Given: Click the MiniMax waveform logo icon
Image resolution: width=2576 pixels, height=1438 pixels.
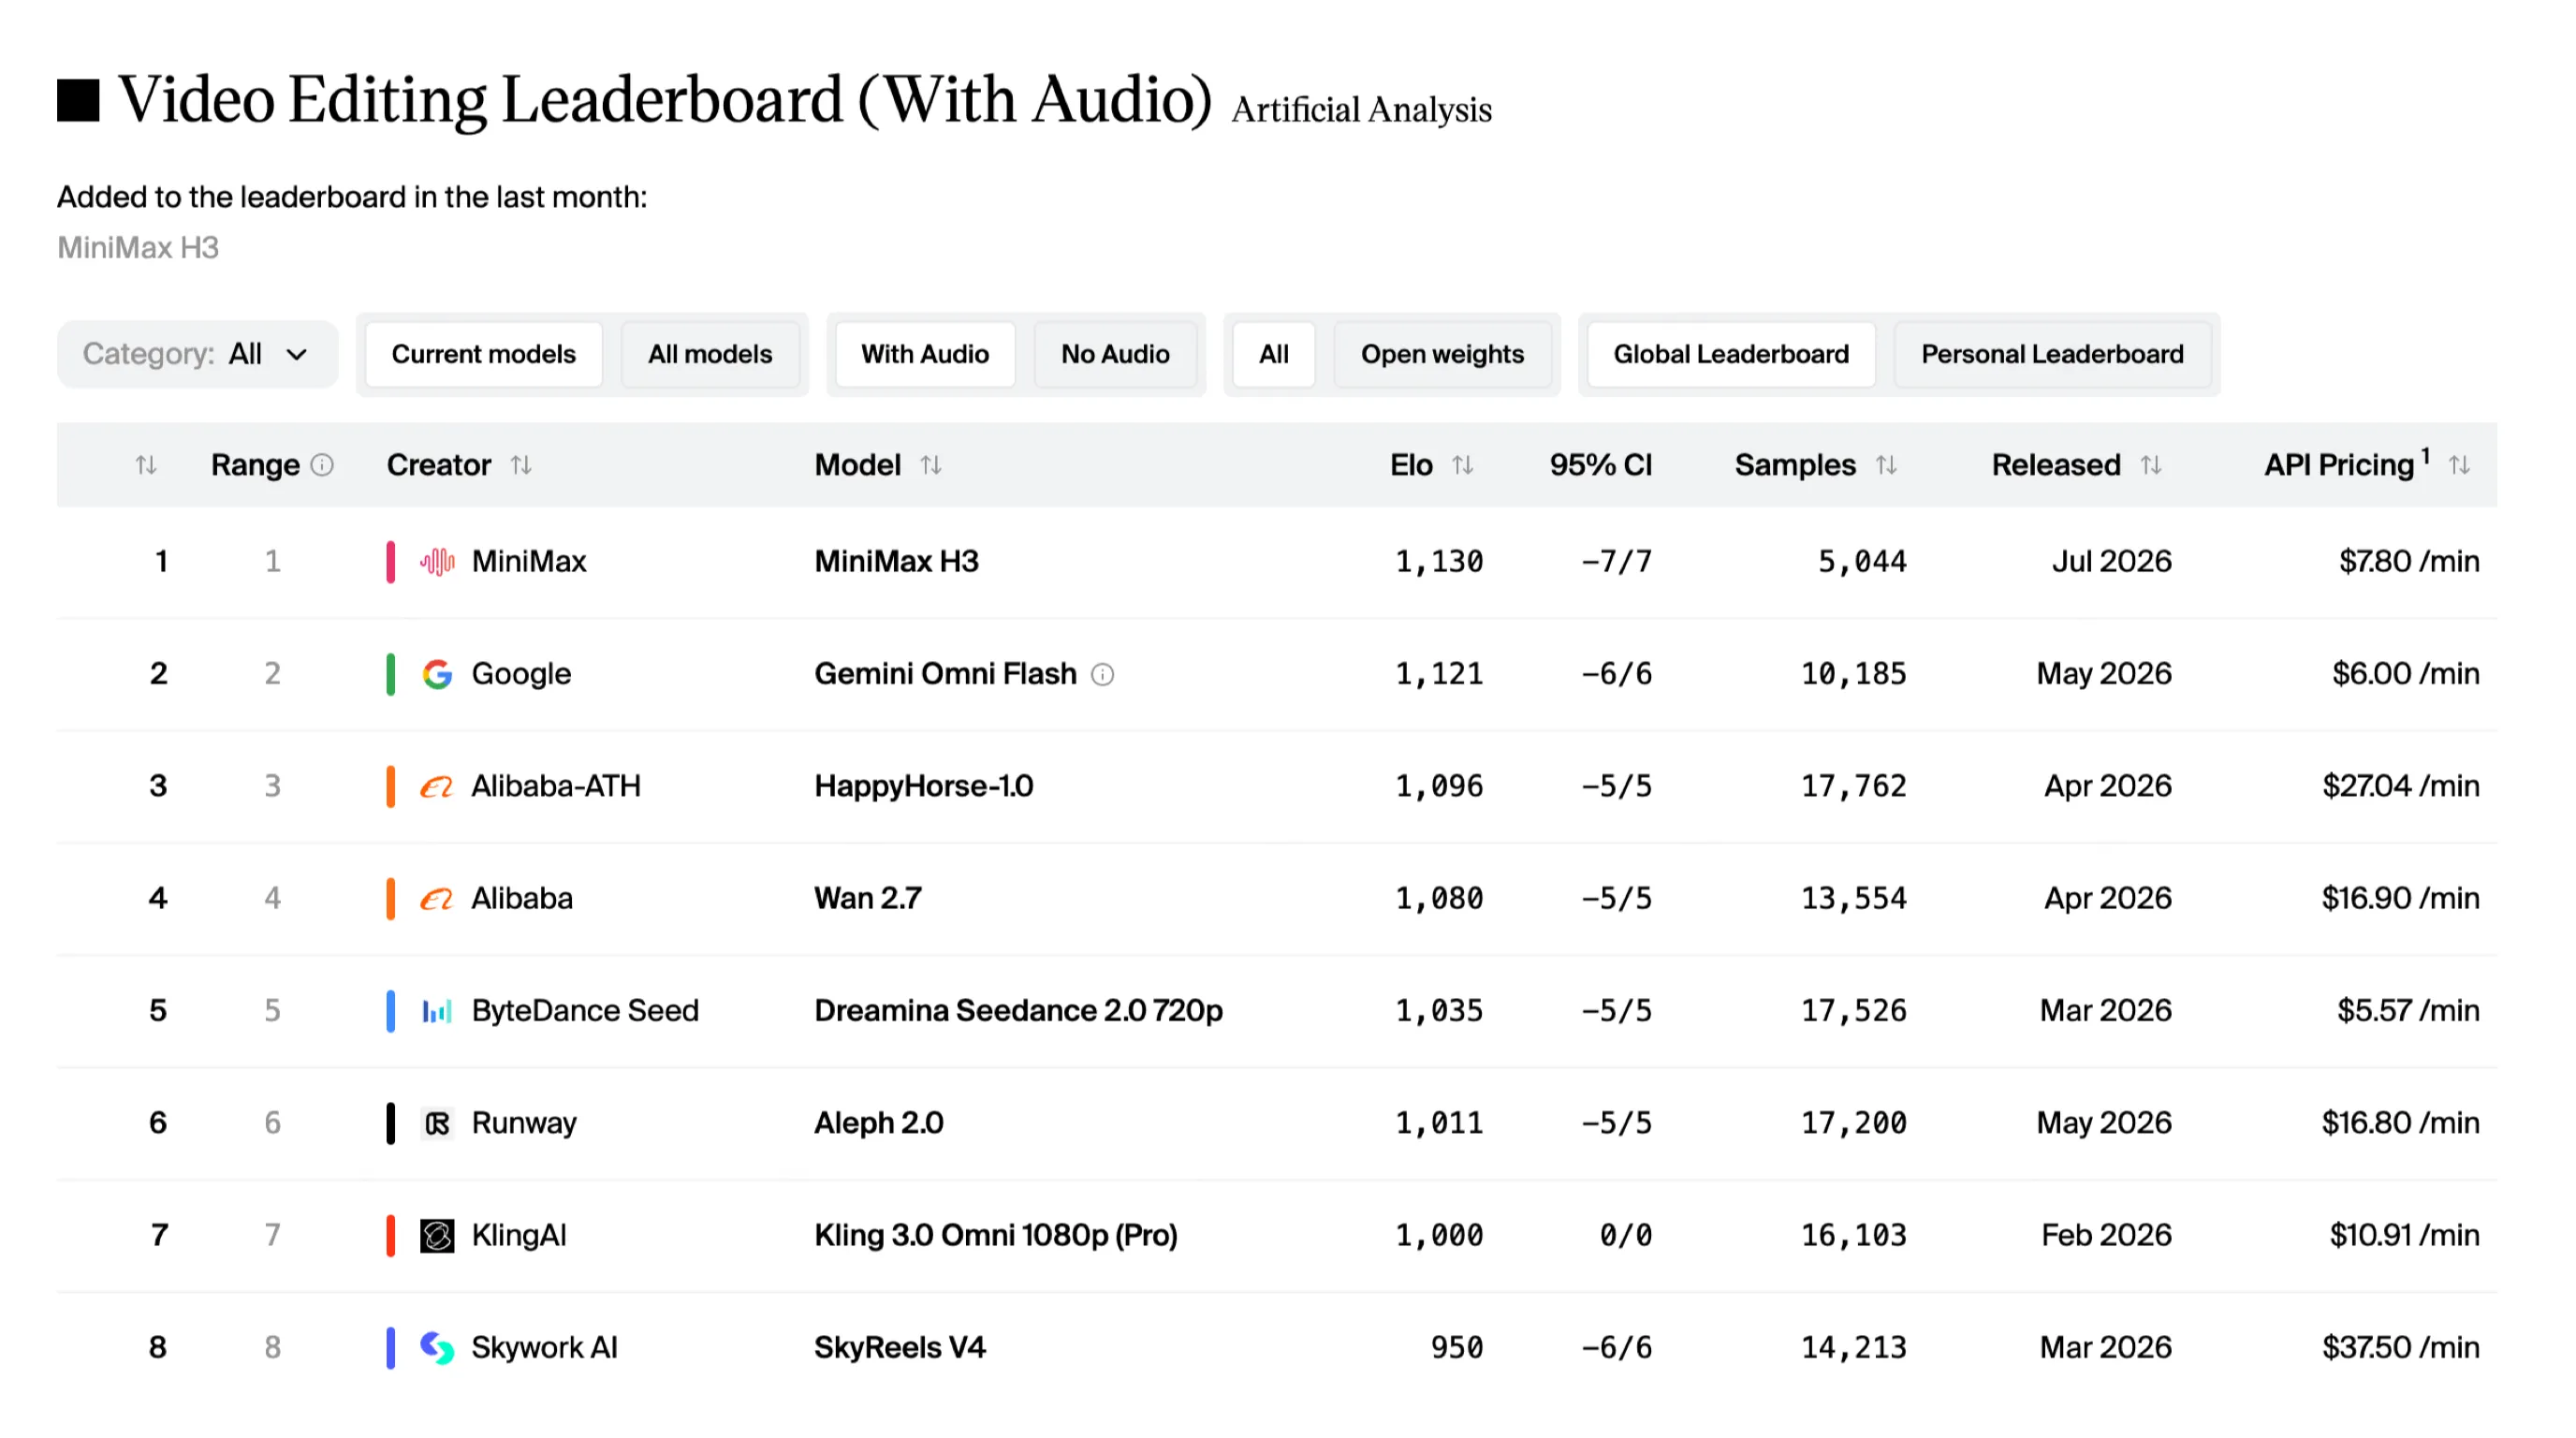Looking at the screenshot, I should 437,562.
